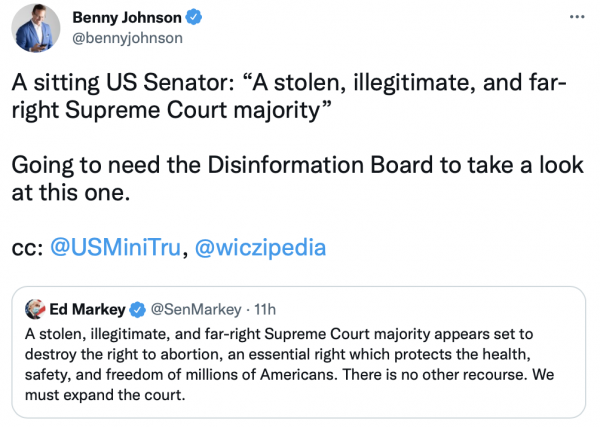Click "at this one." in main tweet
600x427 pixels.
[70, 192]
